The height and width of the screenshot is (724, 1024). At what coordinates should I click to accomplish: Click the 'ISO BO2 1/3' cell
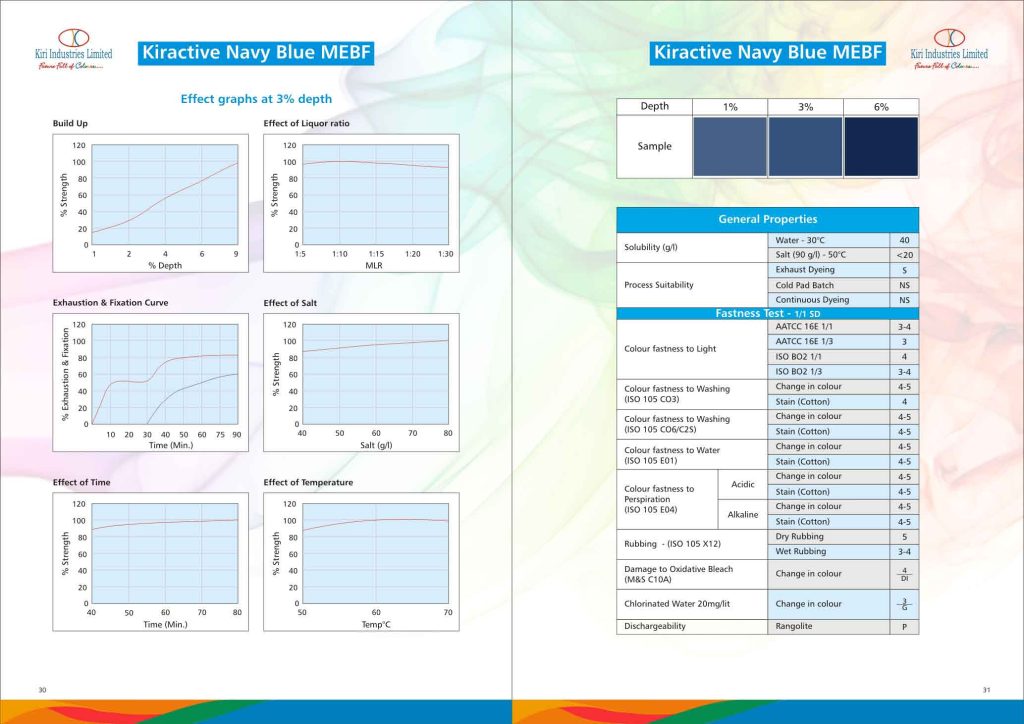pos(829,371)
